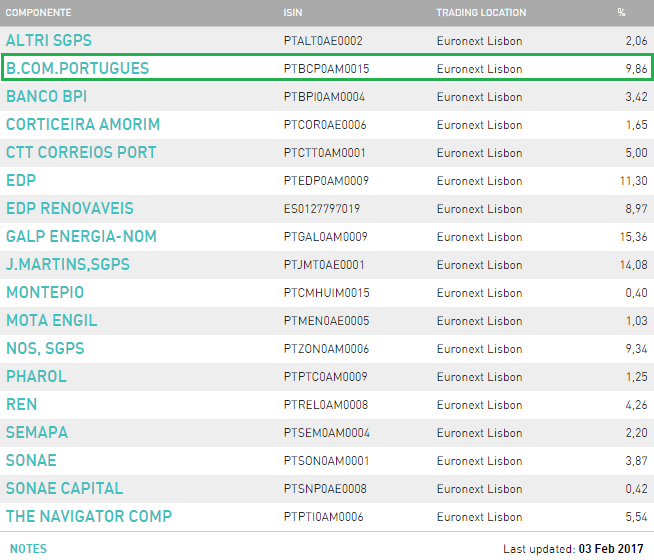Open the SONAE component link
The height and width of the screenshot is (560, 654).
[x=31, y=460]
